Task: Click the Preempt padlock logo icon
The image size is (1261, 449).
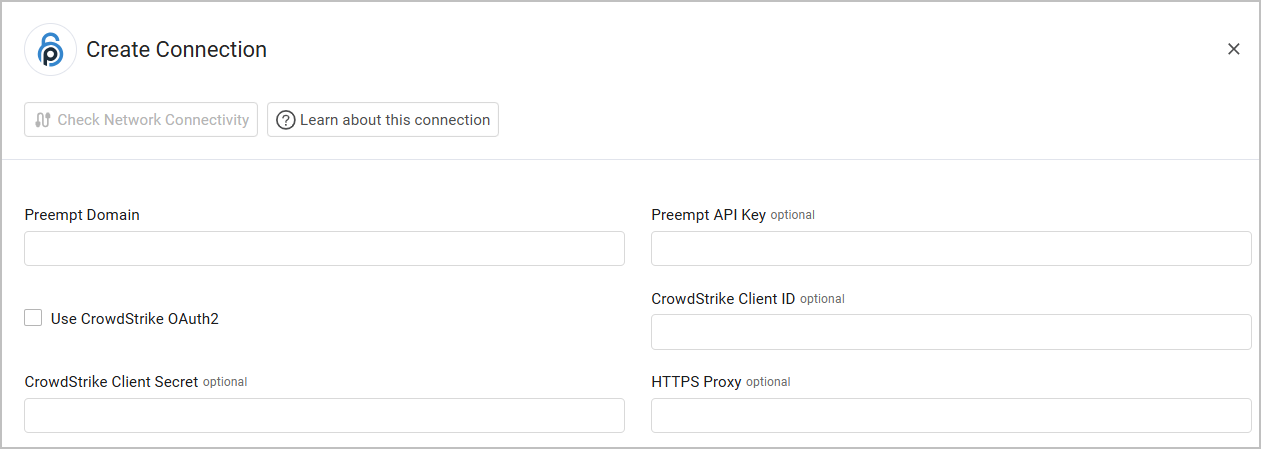Action: point(50,50)
